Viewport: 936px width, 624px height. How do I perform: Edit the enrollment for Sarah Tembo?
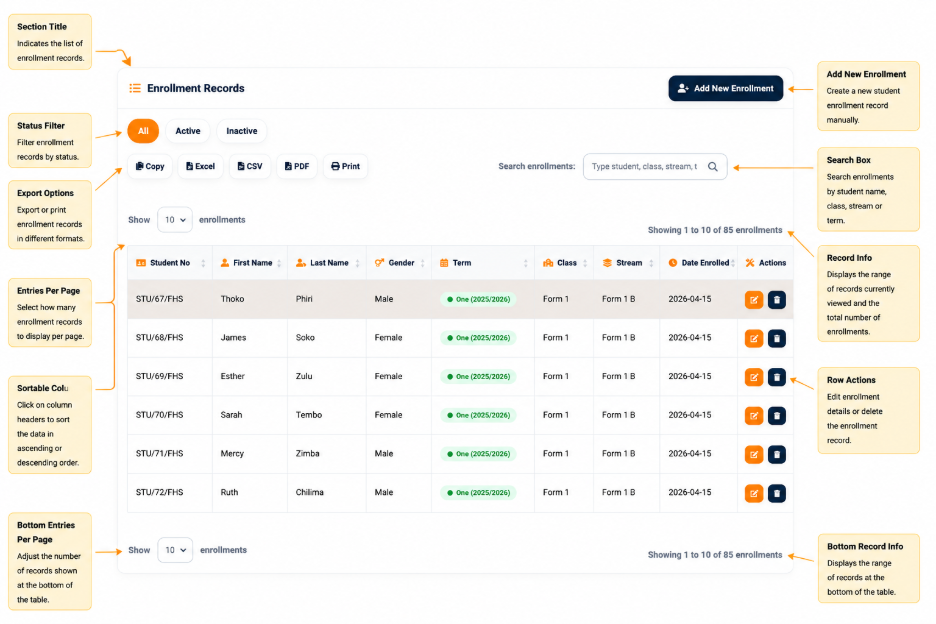tap(754, 416)
